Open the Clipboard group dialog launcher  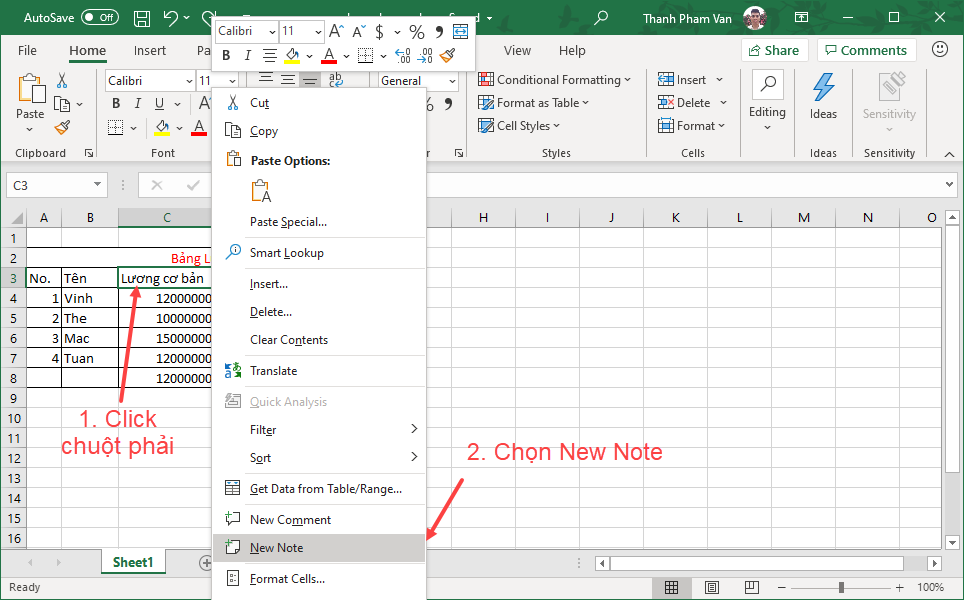pyautogui.click(x=89, y=153)
